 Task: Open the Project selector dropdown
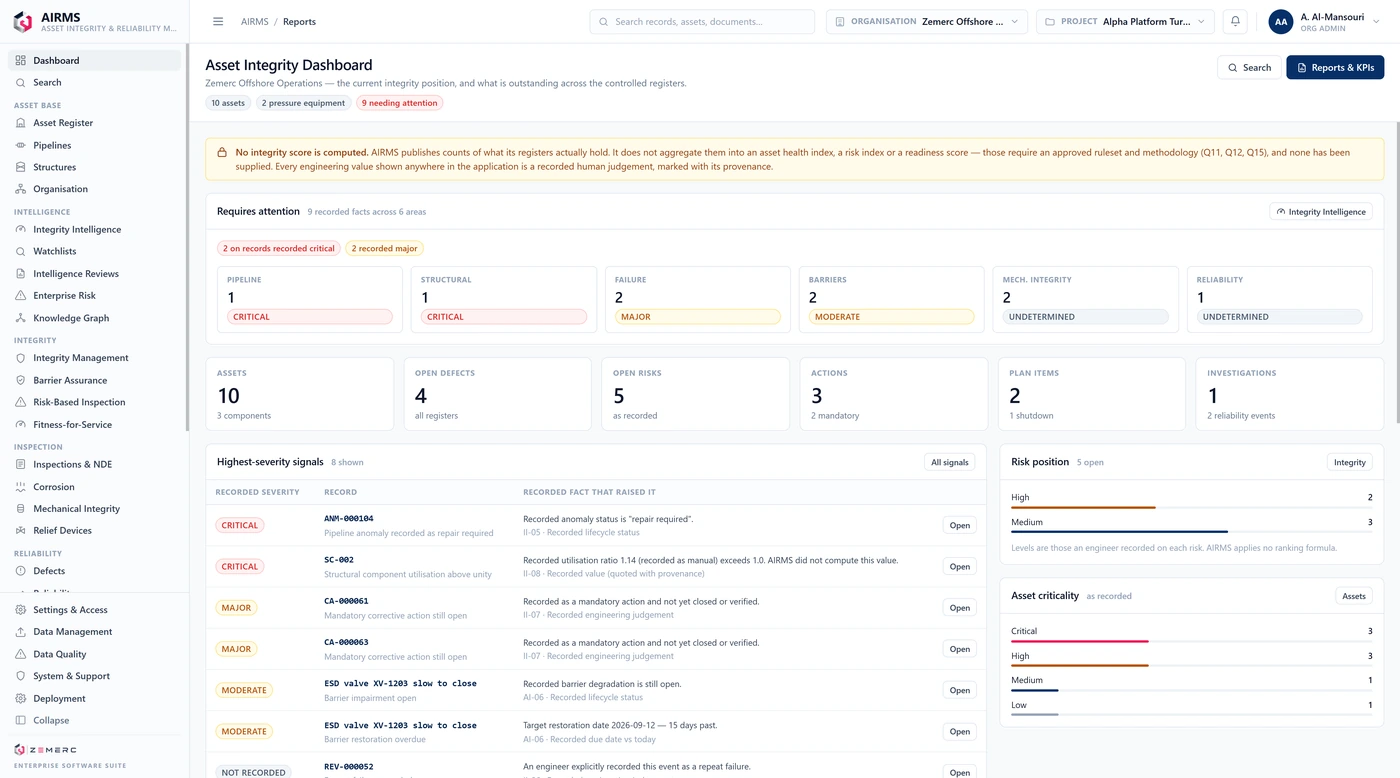[x=1126, y=21]
